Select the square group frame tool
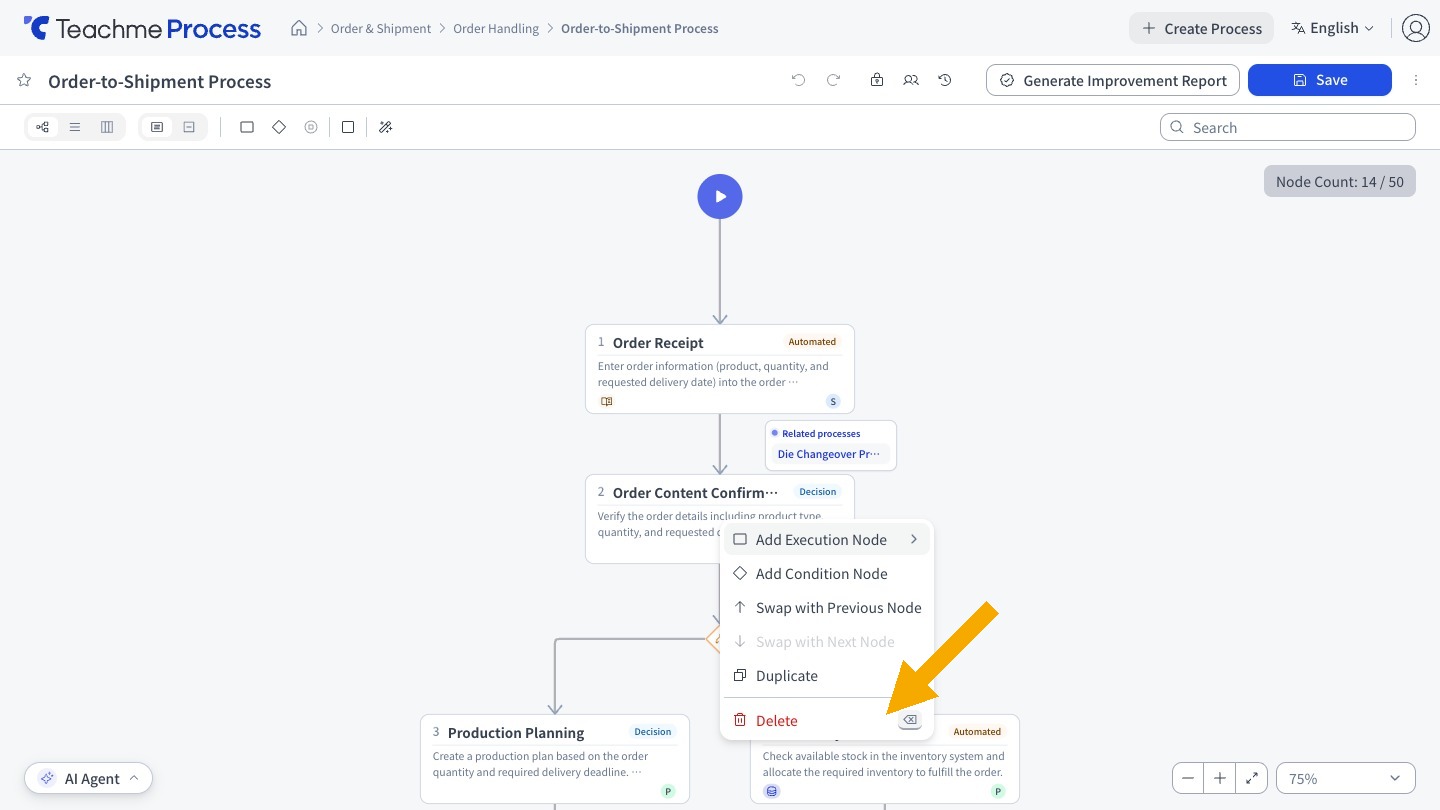This screenshot has height=810, width=1440. tap(348, 127)
